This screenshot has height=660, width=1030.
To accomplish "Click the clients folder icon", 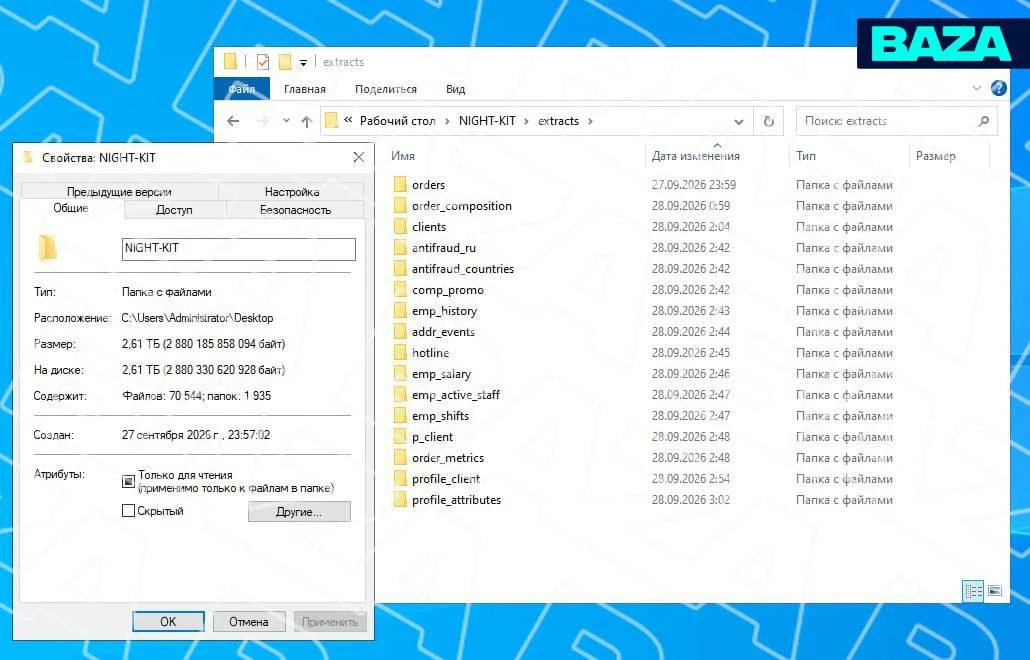I will click(400, 227).
